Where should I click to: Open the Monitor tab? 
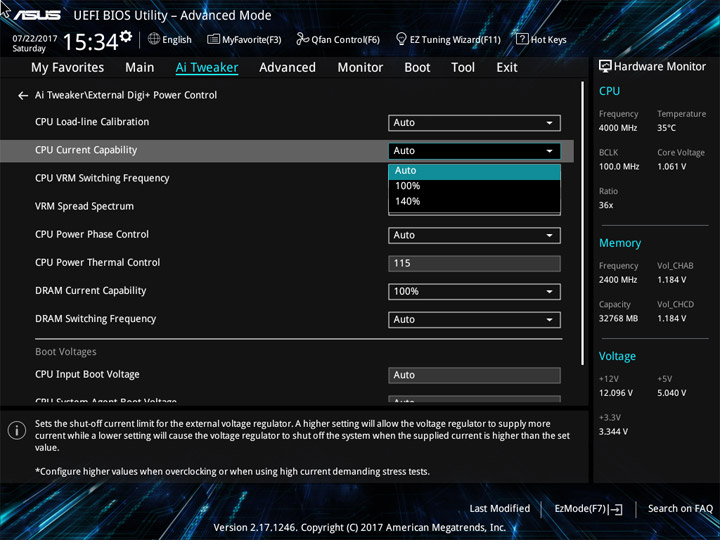360,68
